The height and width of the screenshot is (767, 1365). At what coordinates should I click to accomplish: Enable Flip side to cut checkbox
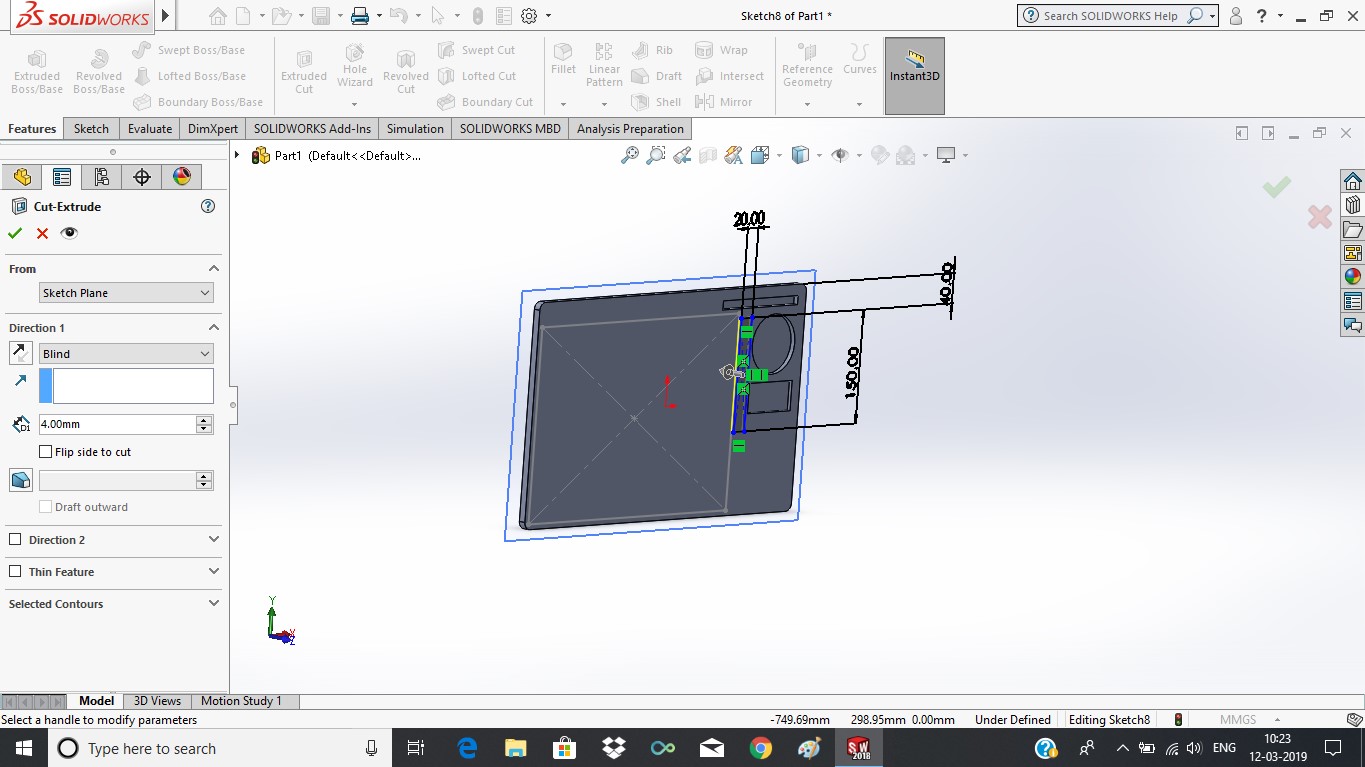tap(45, 452)
